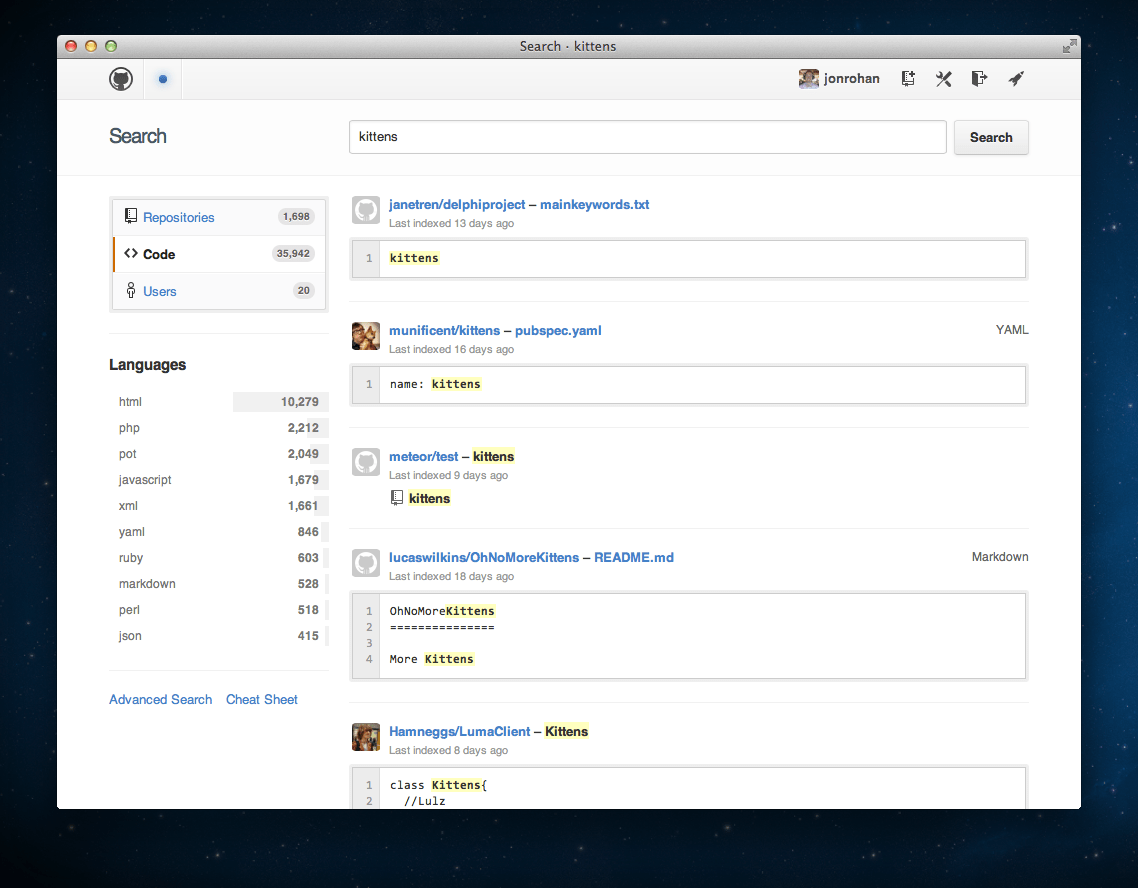Open account settings tools icon
This screenshot has width=1138, height=888.
(x=943, y=79)
